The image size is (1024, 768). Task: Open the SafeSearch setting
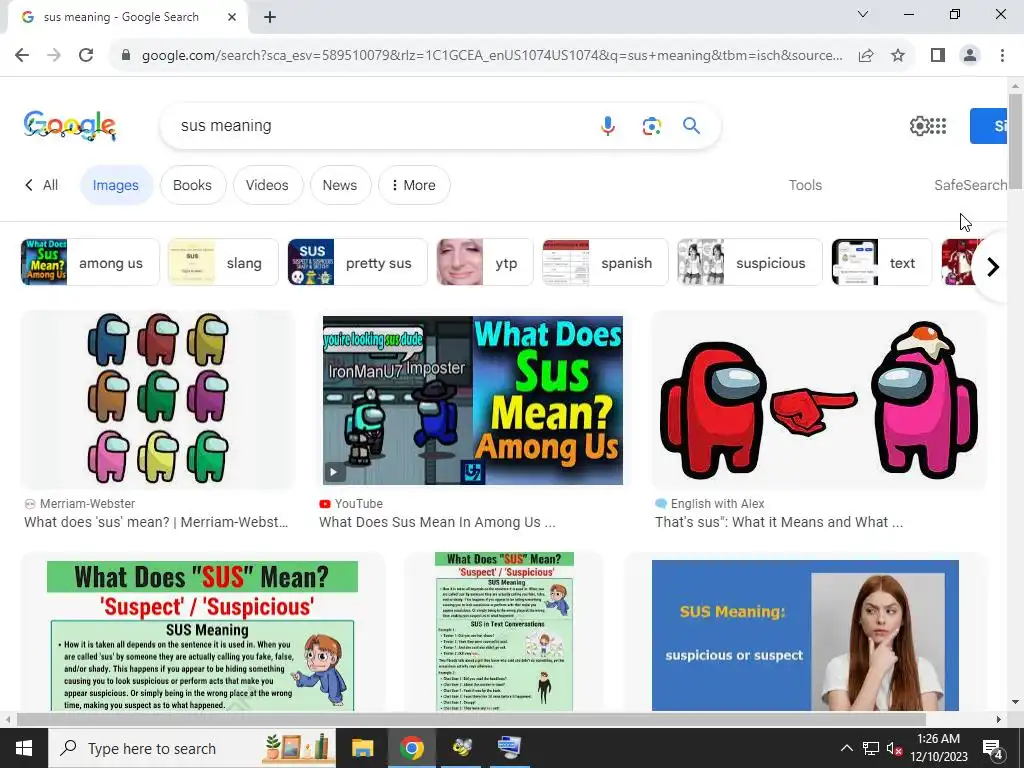[970, 185]
